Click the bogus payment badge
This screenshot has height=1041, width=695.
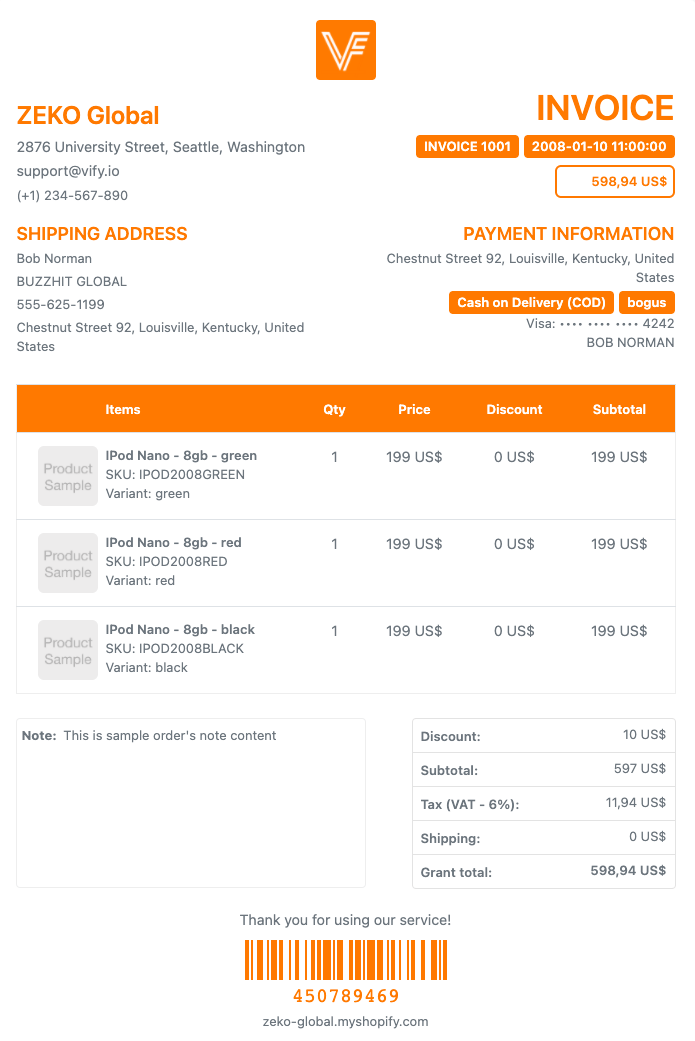(647, 303)
